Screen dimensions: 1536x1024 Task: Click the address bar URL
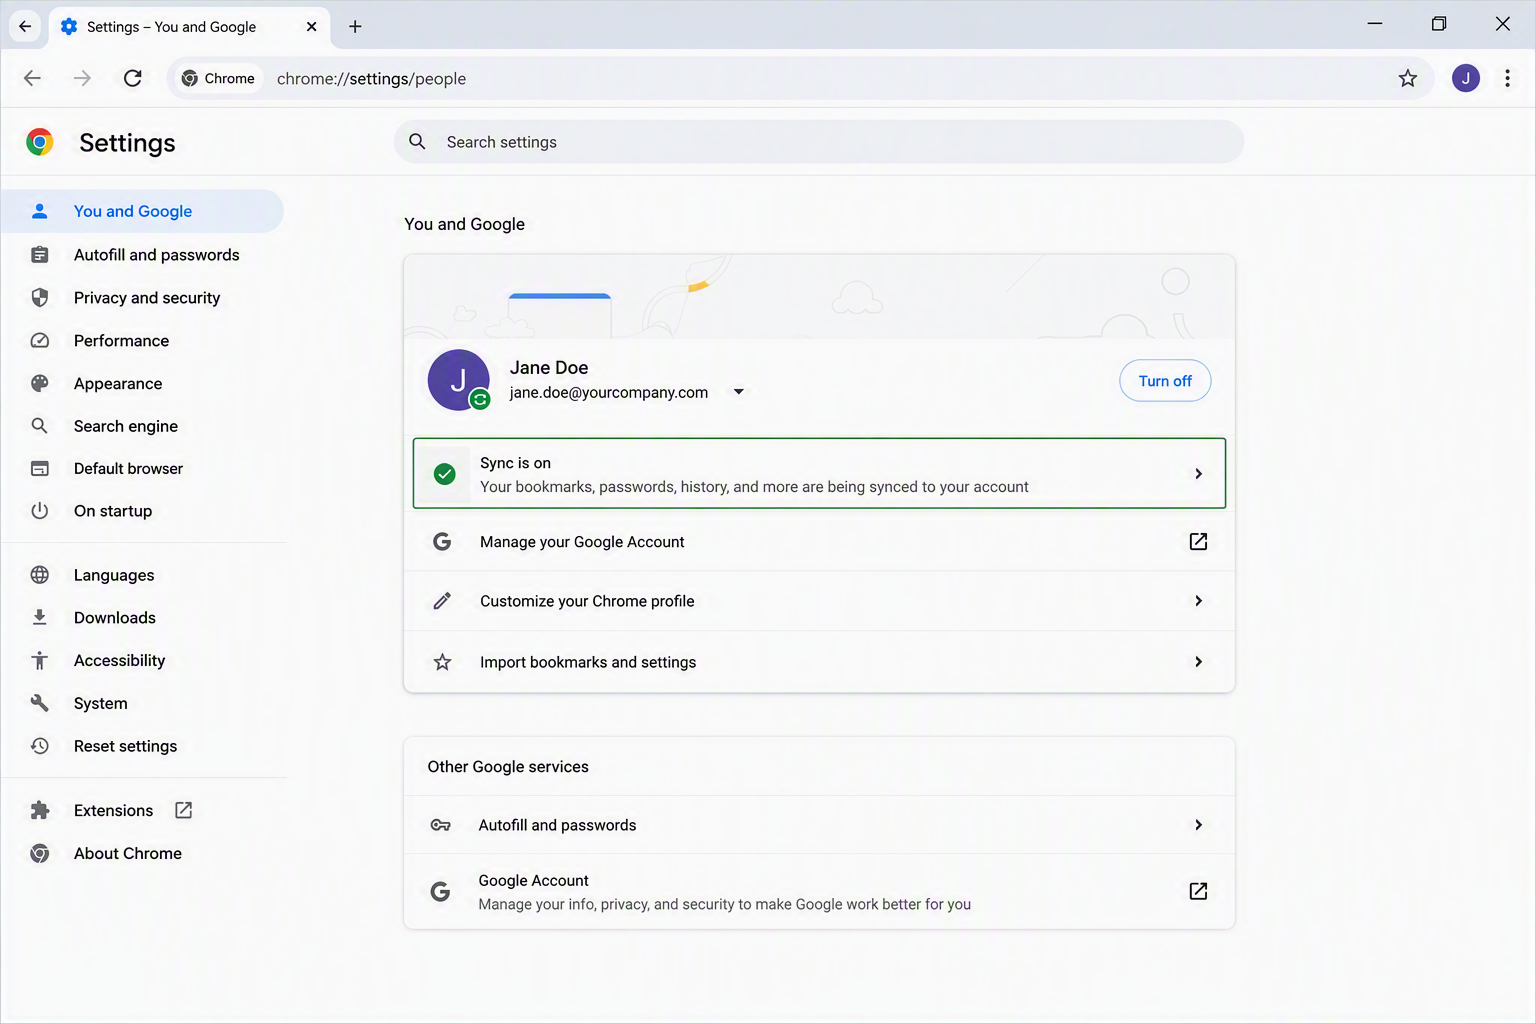point(371,79)
